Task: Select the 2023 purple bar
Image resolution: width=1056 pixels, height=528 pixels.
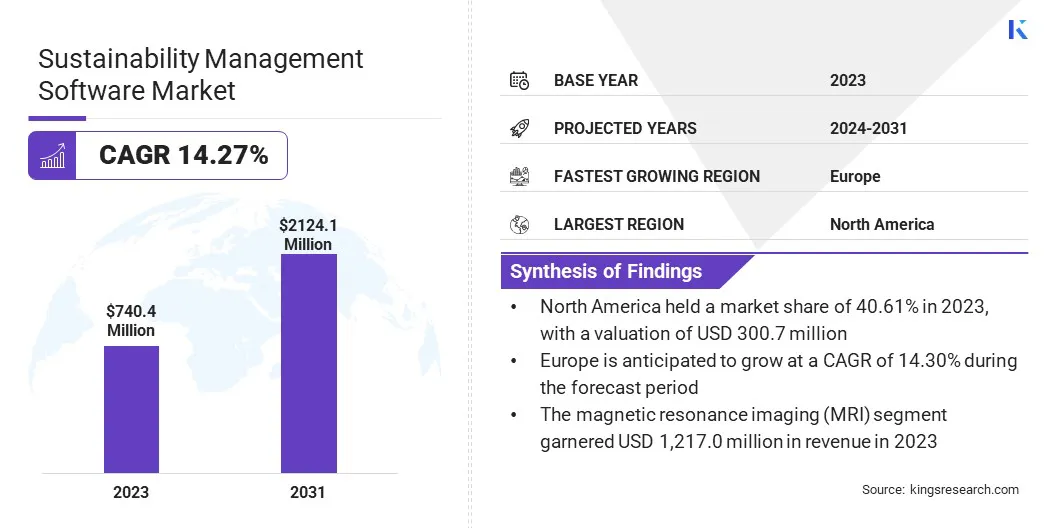Action: tap(131, 409)
